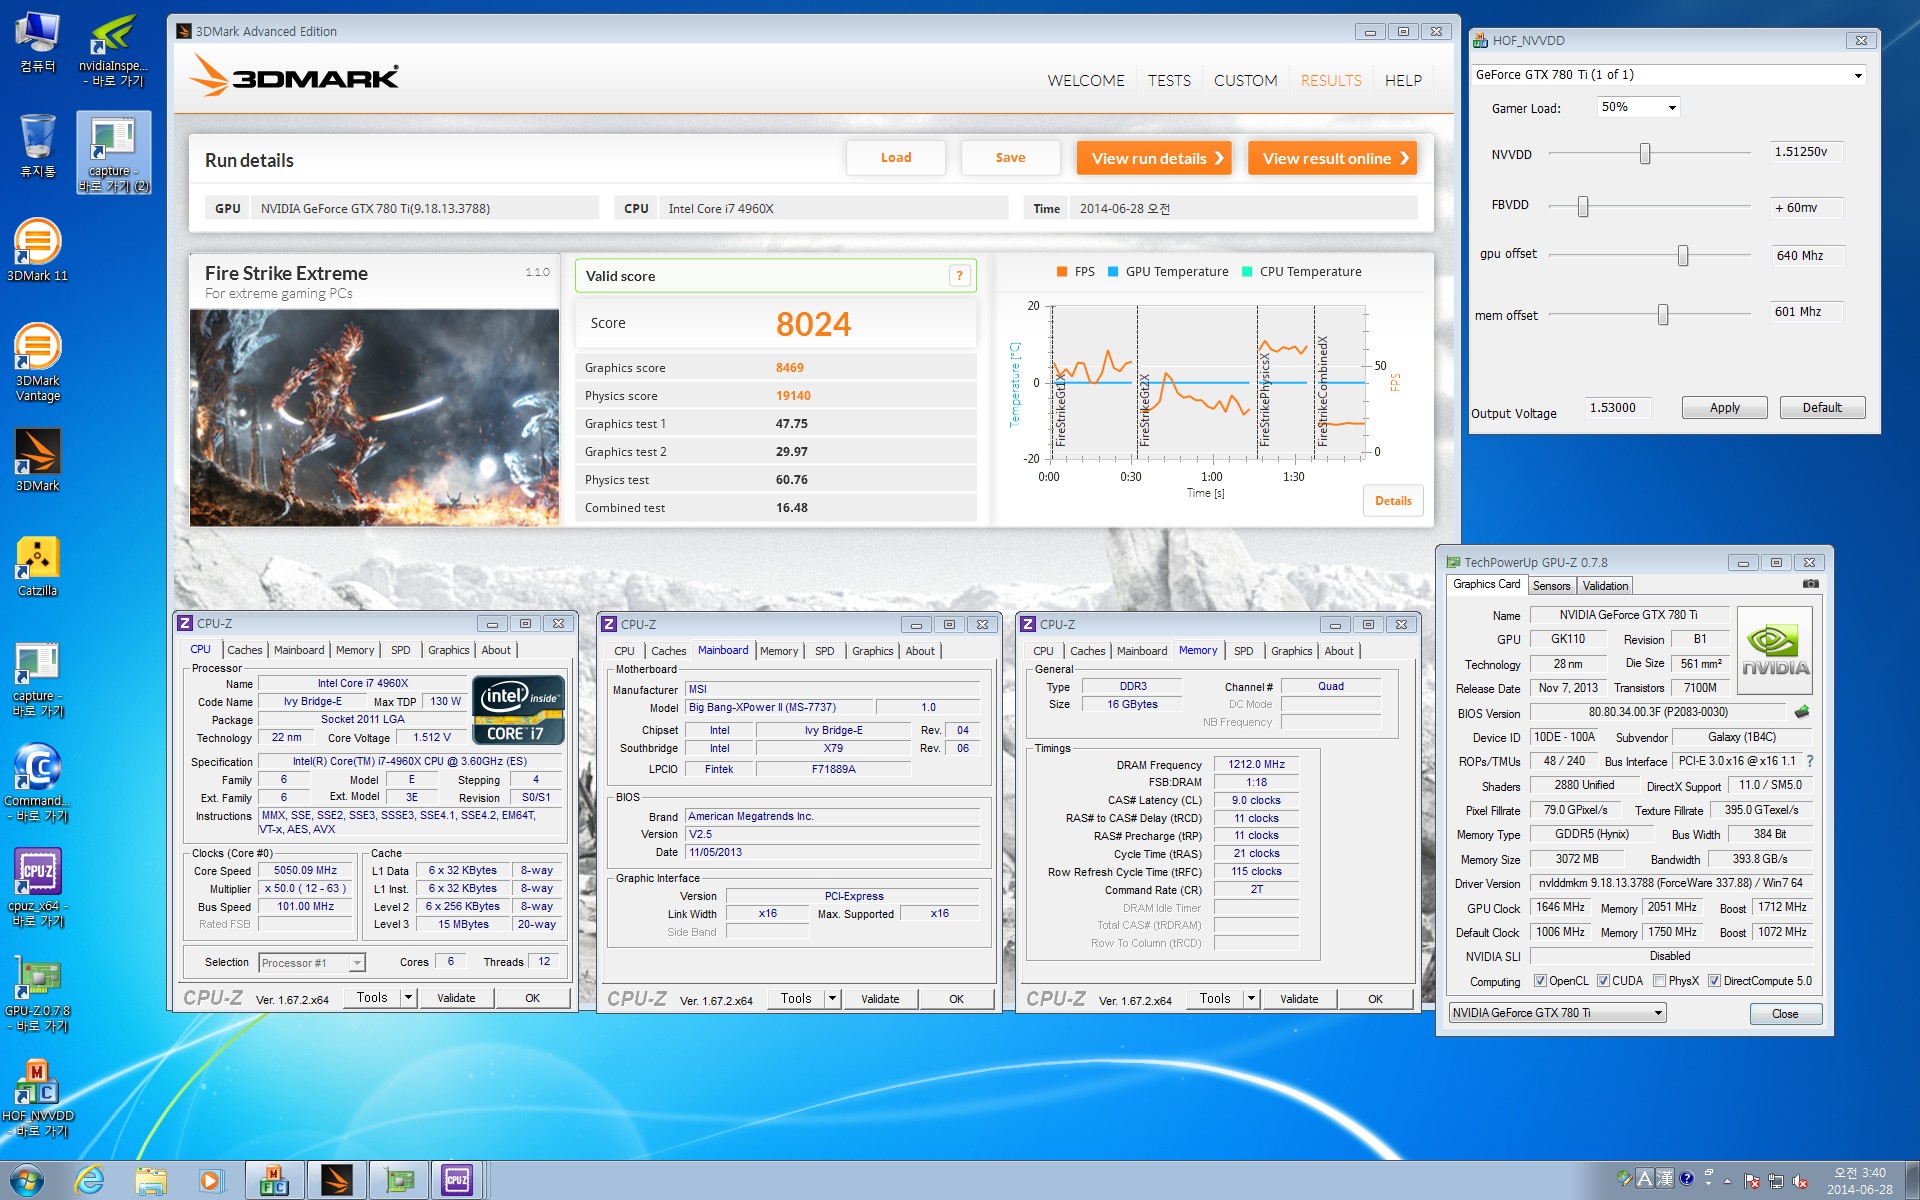Viewport: 1920px width, 1200px height.
Task: Click the Details button under the graph
Action: tap(1393, 501)
